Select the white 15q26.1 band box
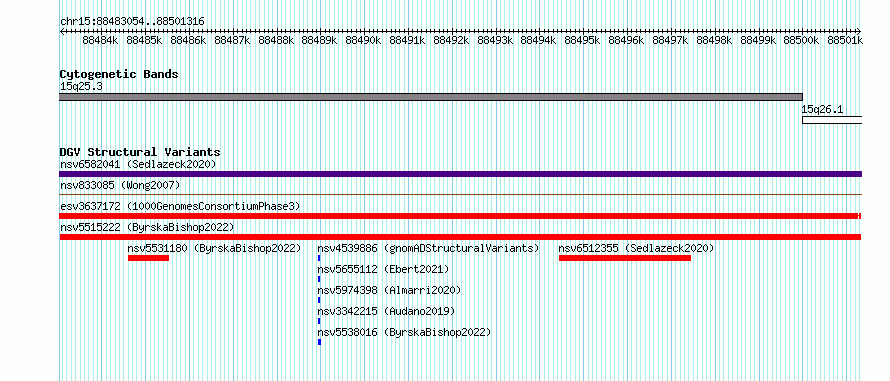The image size is (890, 381). 832,120
